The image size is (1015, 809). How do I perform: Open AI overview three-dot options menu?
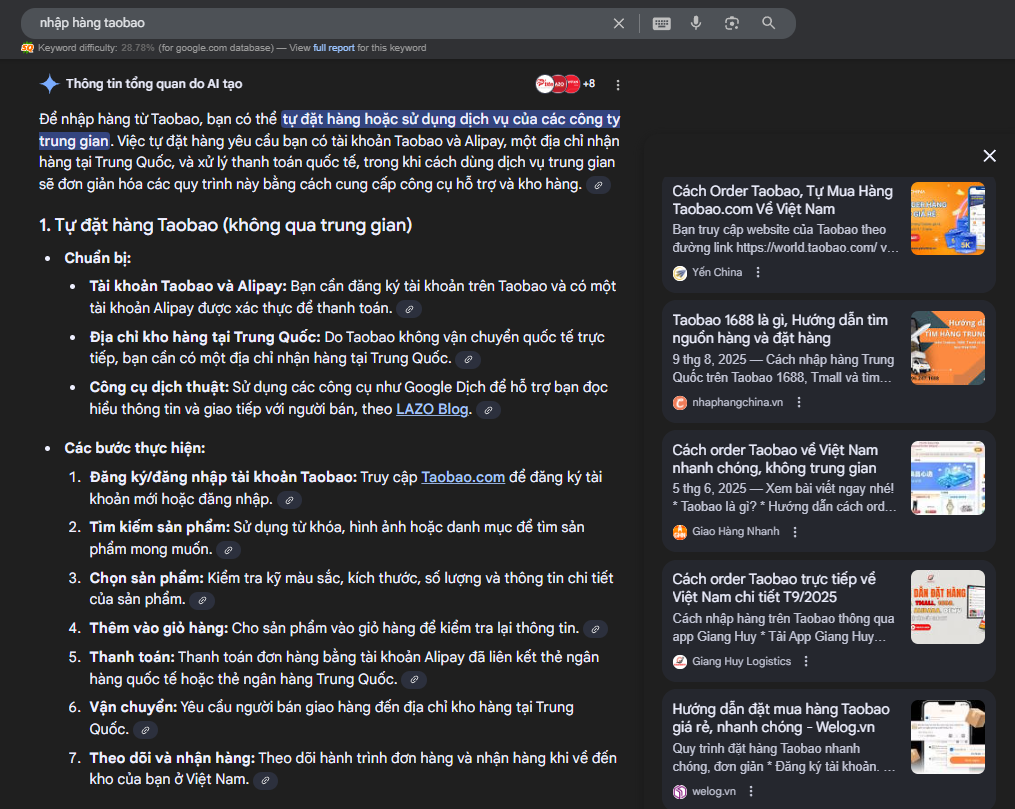[x=618, y=85]
